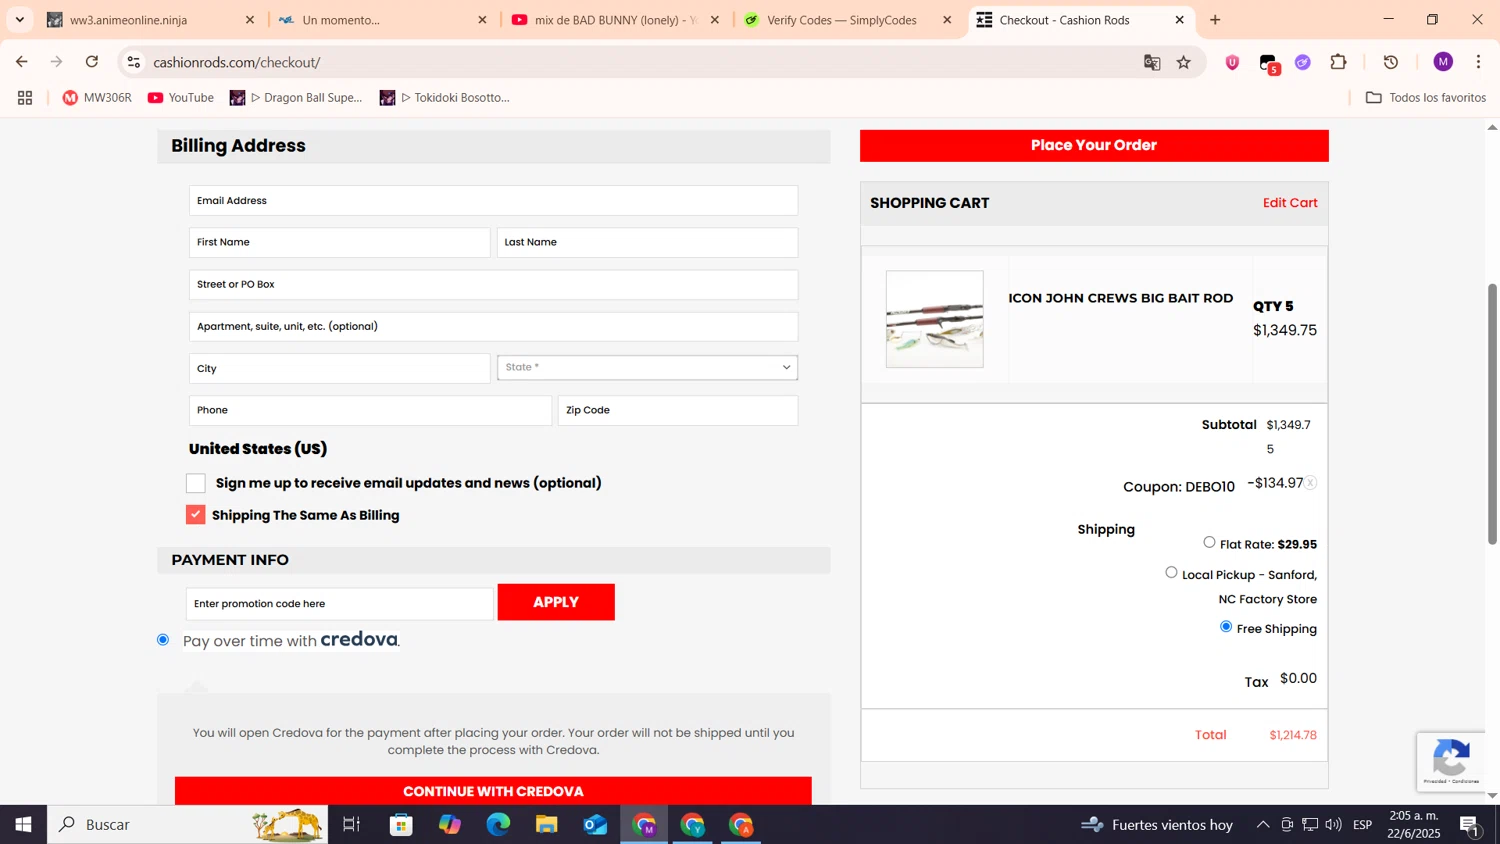Click Icon John Crews rod thumbnail
The width and height of the screenshot is (1500, 844).
pos(934,319)
